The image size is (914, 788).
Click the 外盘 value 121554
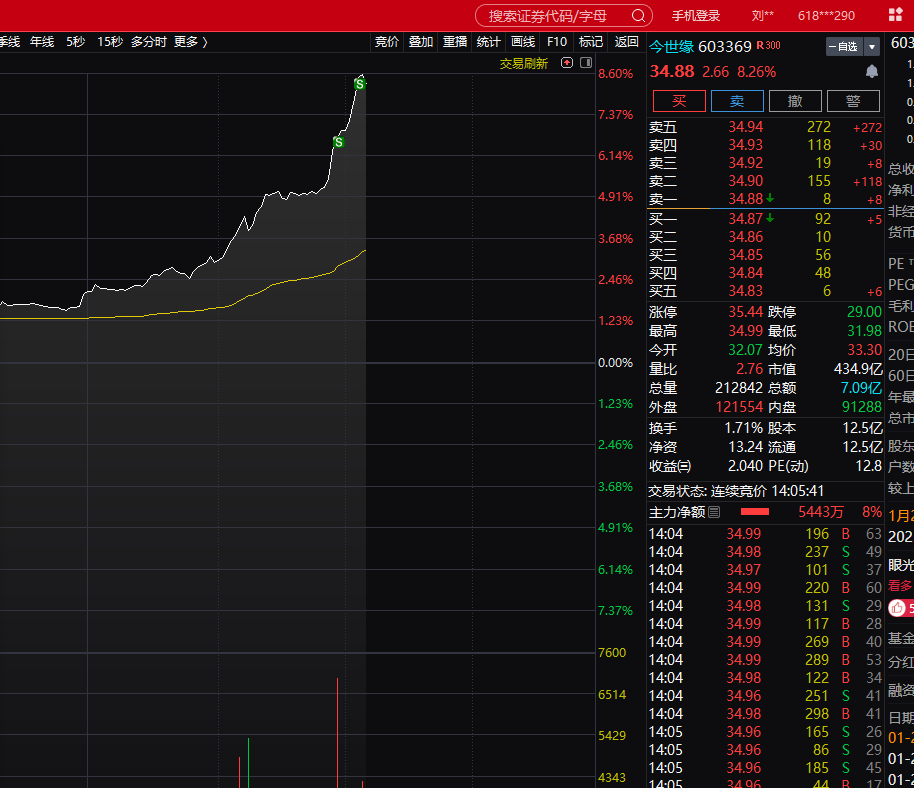739,407
